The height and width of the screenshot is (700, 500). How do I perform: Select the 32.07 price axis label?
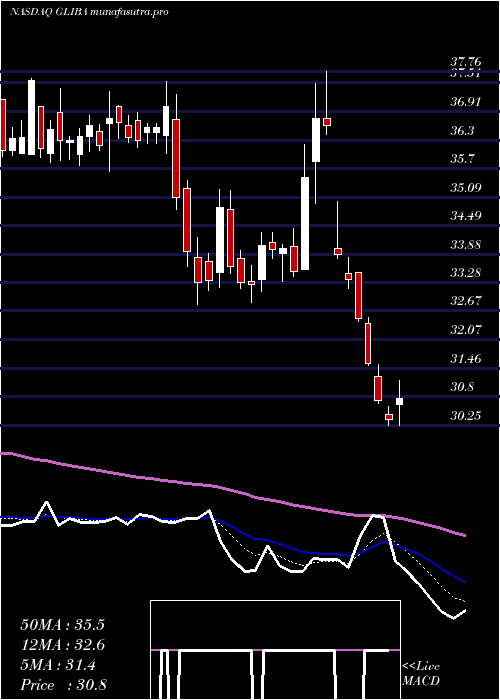click(x=466, y=330)
